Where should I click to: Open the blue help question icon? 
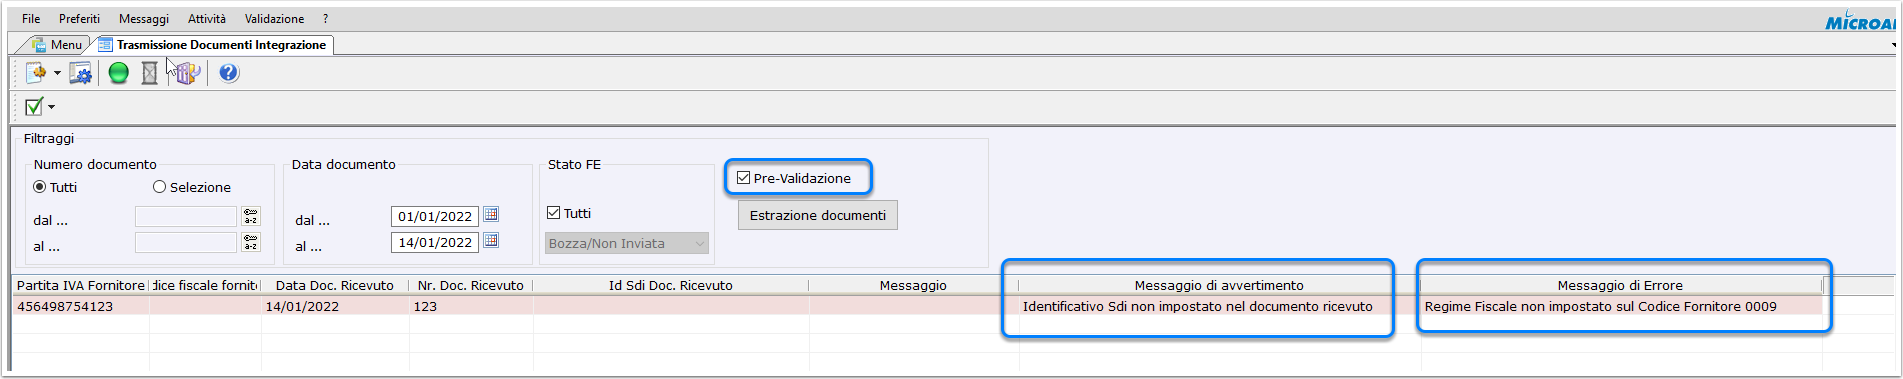(229, 72)
